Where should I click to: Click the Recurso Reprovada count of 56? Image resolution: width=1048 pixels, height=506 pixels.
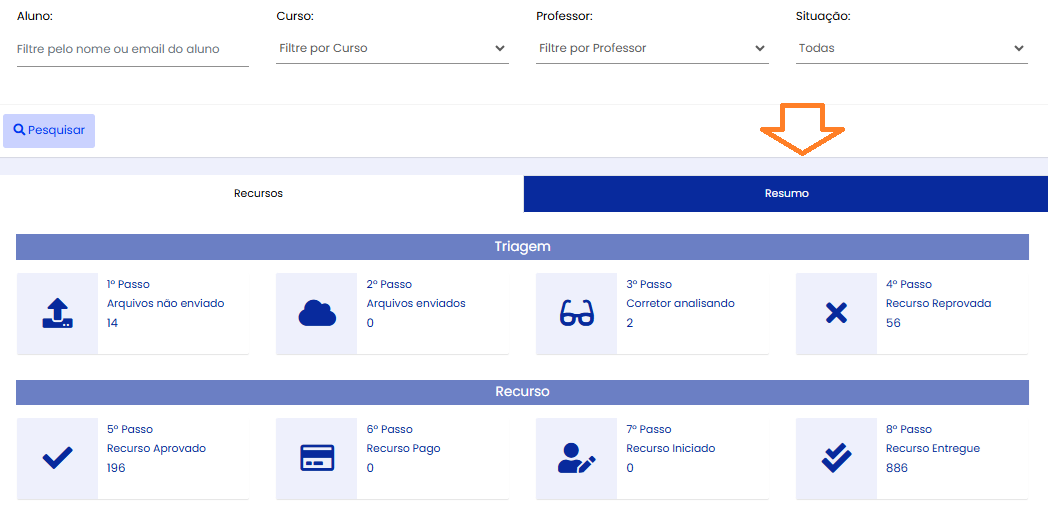(x=893, y=323)
